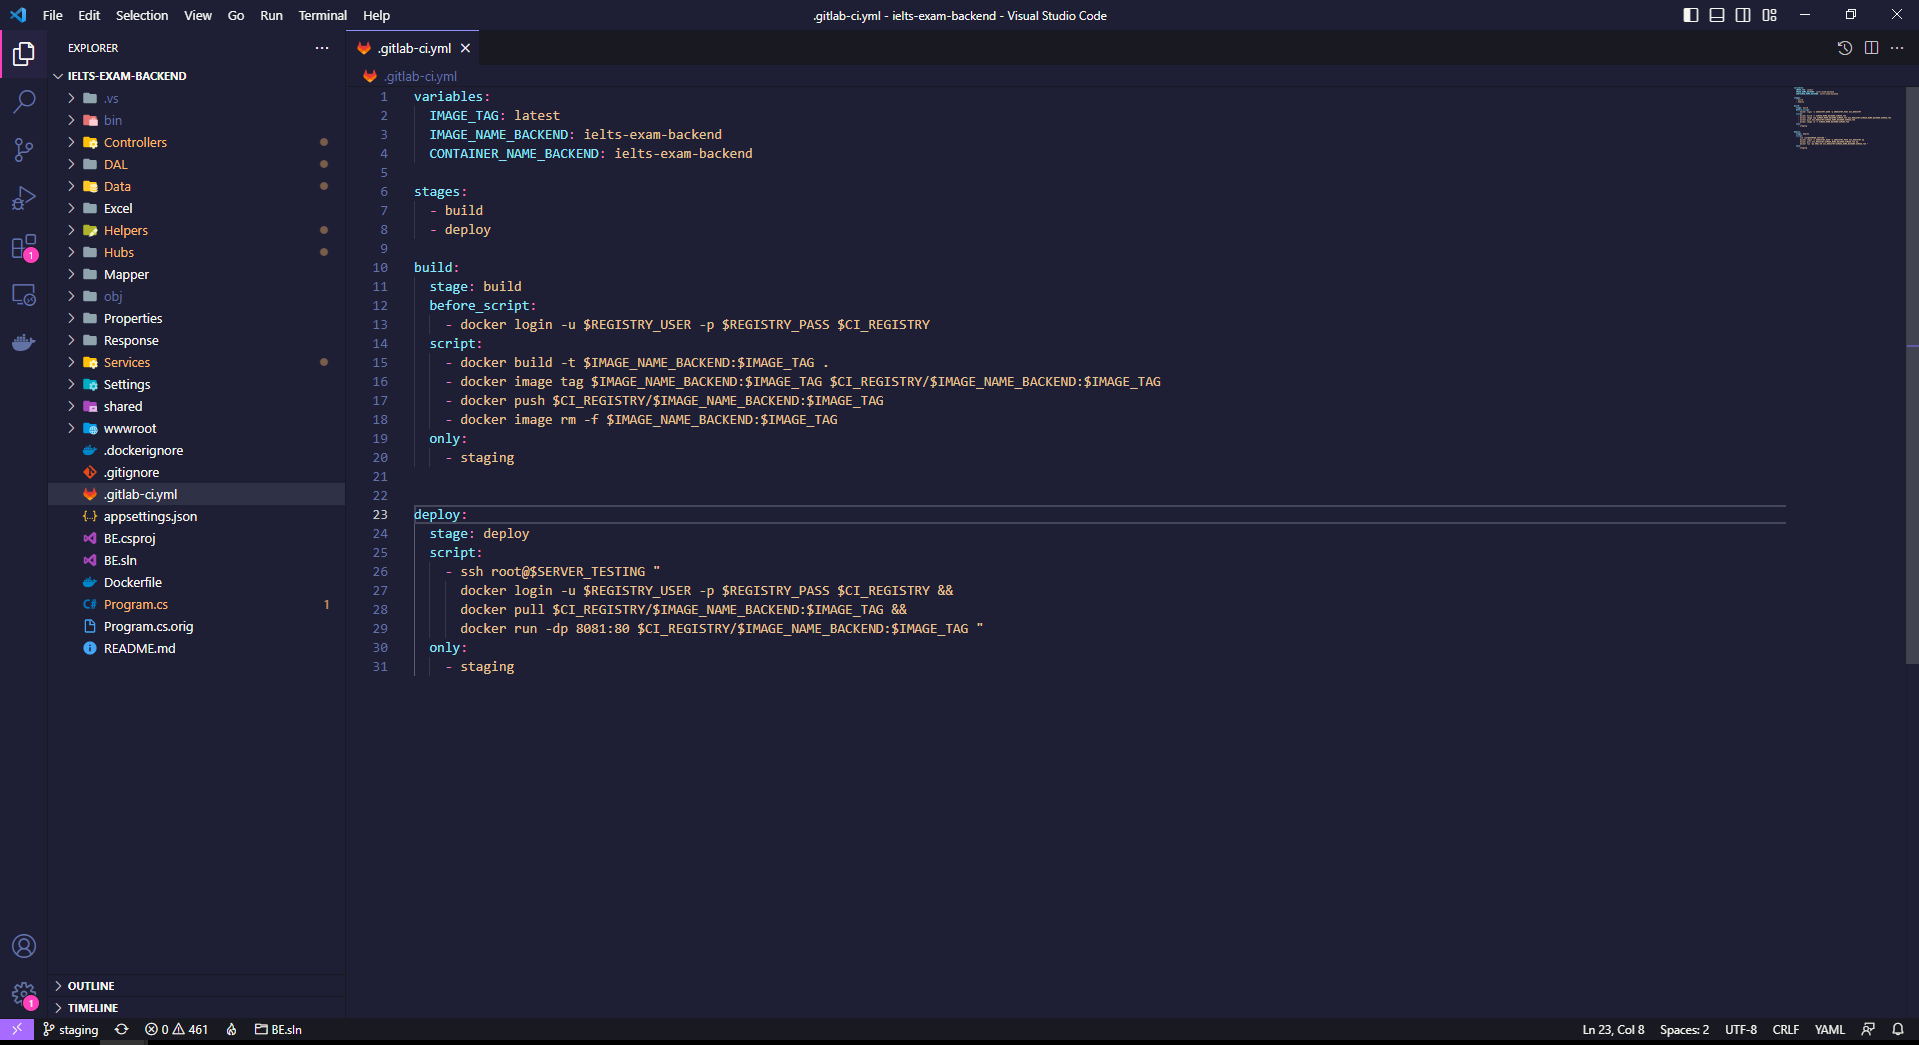
Task: Open the Selection menu
Action: [x=142, y=15]
